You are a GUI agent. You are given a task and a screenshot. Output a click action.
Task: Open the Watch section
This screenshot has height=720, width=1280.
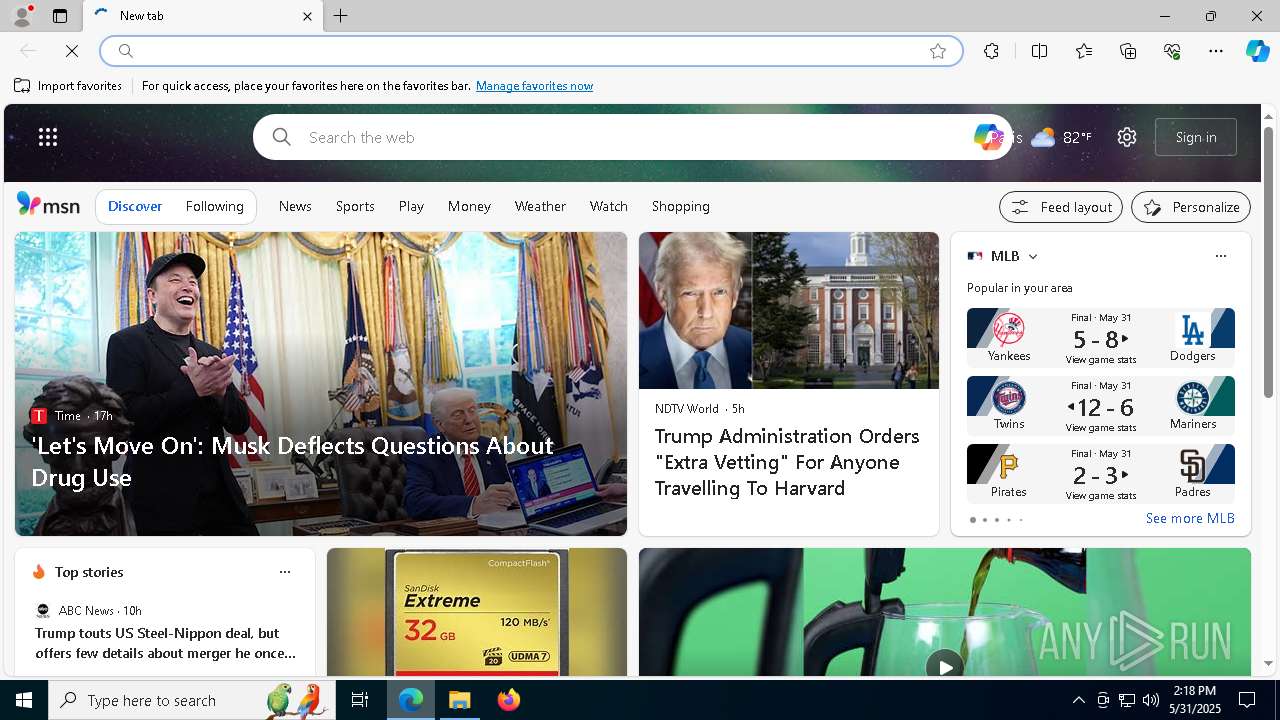click(x=608, y=206)
